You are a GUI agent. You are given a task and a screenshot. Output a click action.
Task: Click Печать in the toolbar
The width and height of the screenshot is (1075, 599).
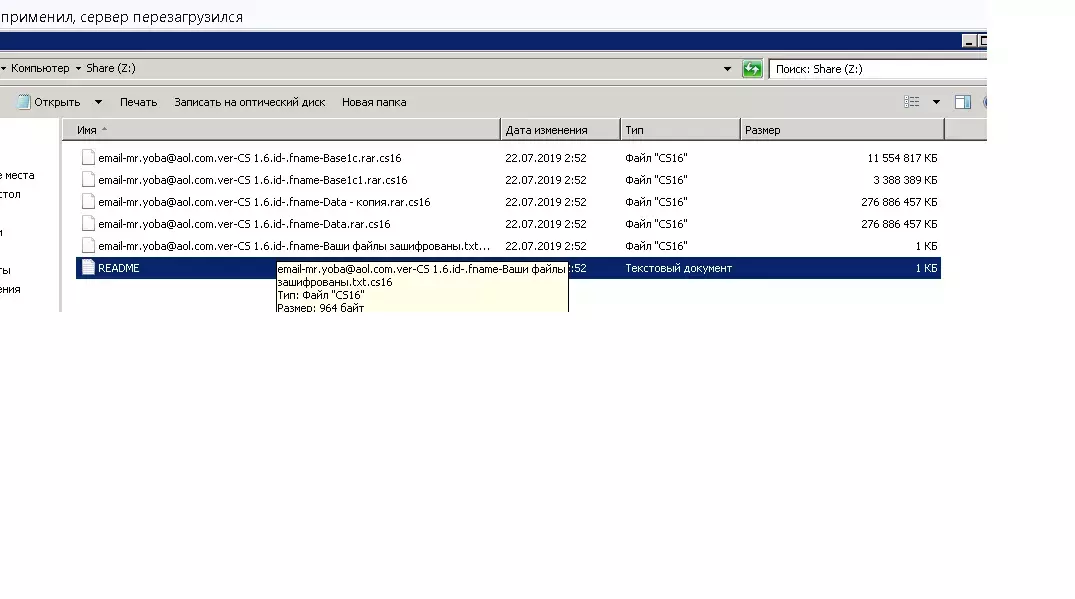coord(138,102)
